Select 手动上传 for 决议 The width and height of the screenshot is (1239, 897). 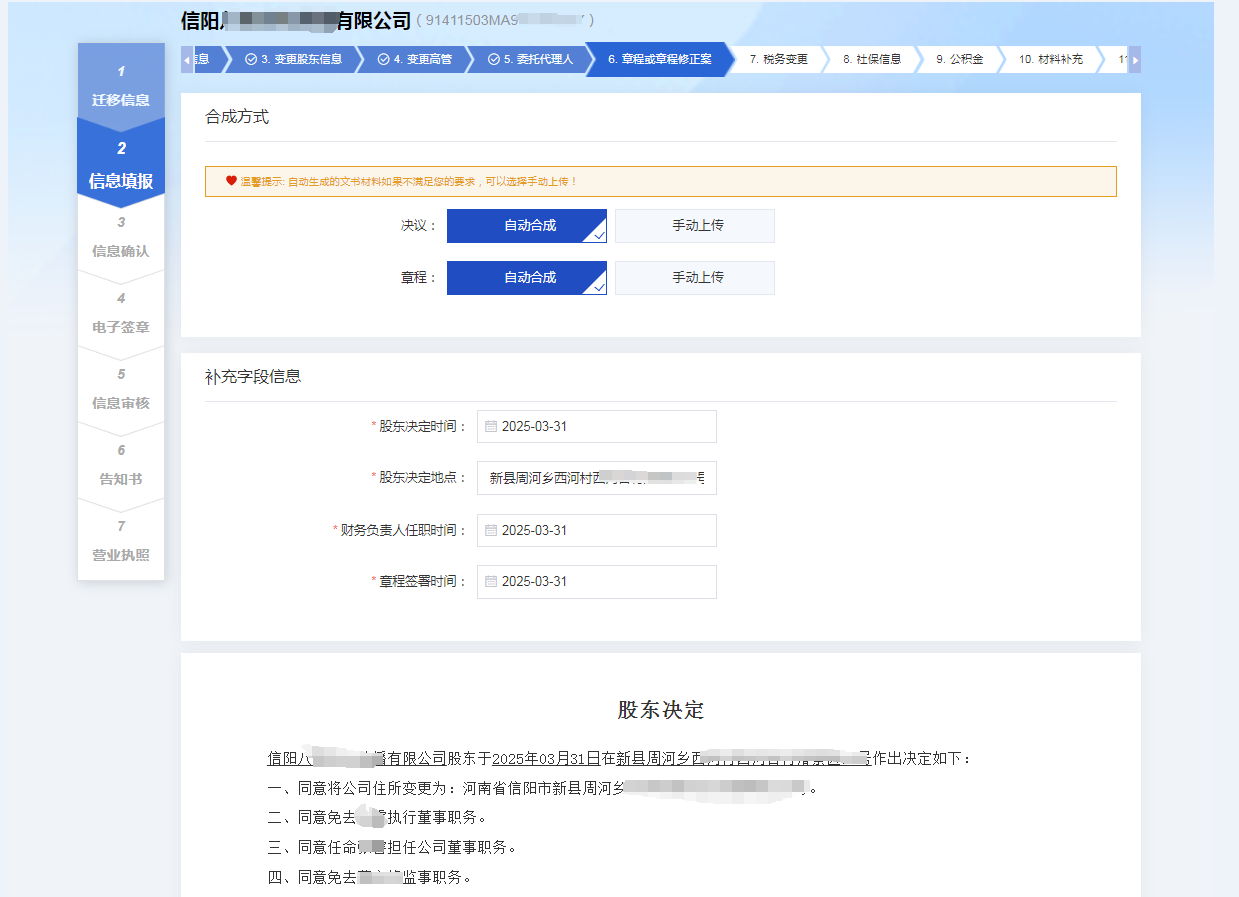tap(695, 226)
